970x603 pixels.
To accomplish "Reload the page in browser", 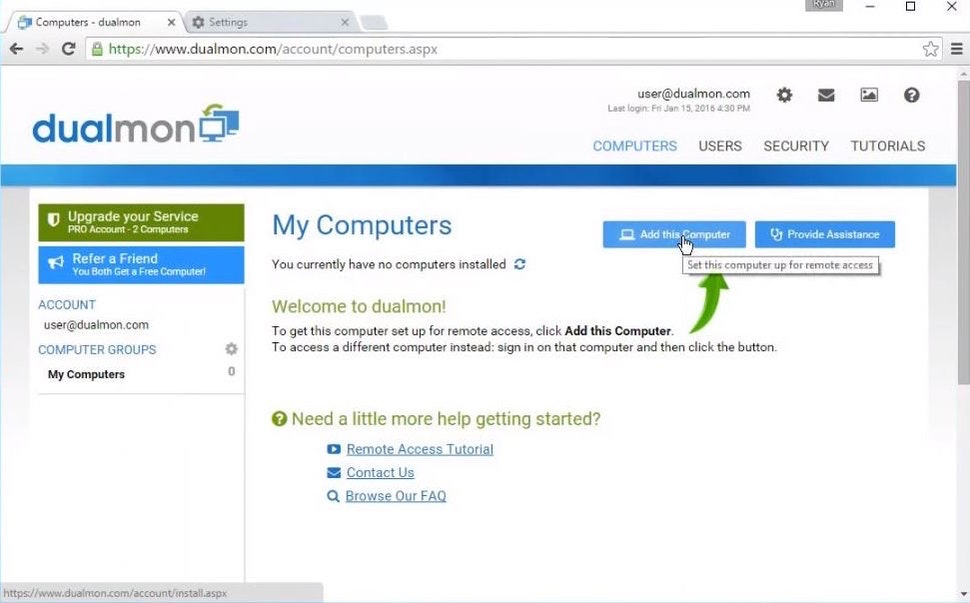I will (x=69, y=49).
